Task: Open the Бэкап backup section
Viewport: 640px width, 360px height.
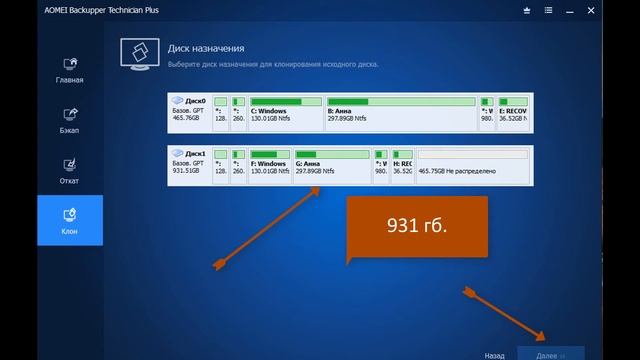Action: pos(69,121)
